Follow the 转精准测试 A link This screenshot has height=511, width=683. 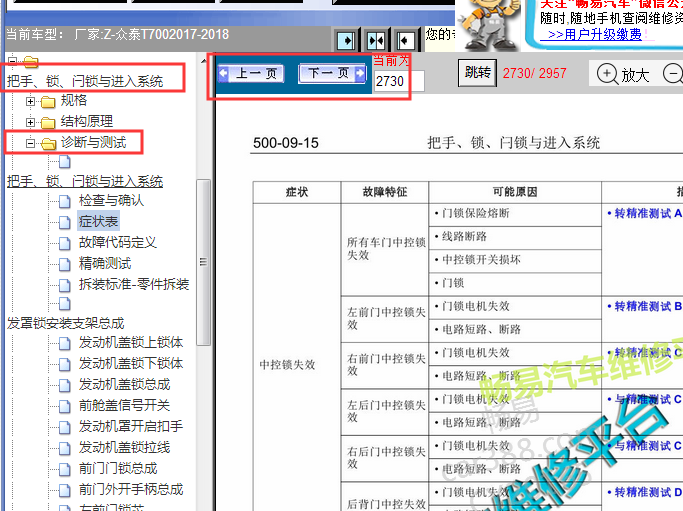click(644, 213)
